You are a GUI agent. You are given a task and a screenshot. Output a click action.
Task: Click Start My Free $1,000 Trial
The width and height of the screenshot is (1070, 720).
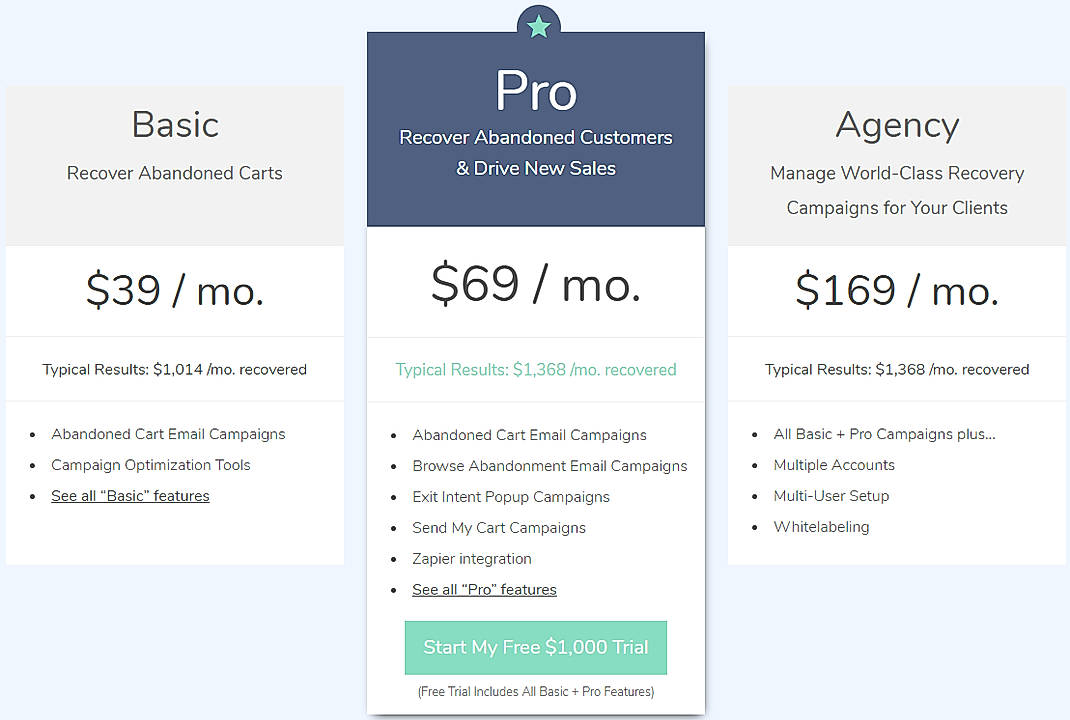[x=535, y=647]
